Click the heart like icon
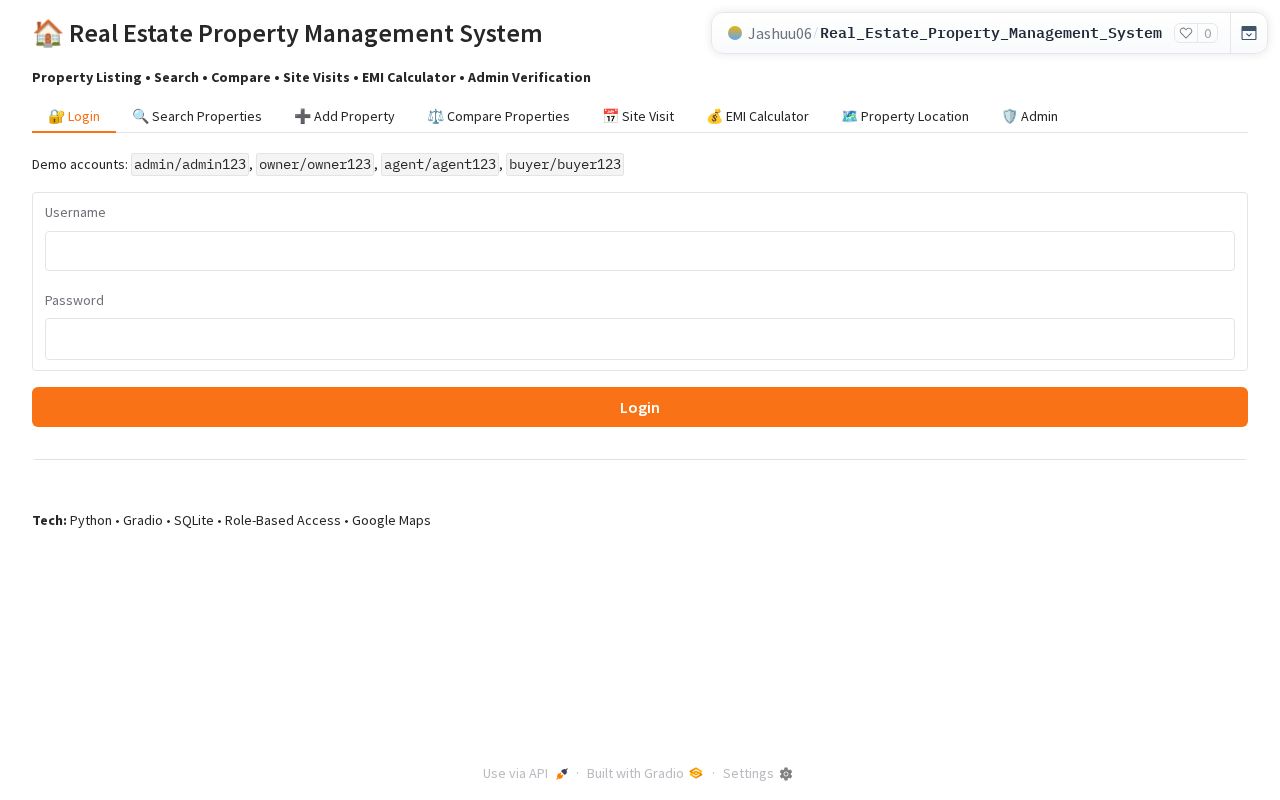 1186,33
